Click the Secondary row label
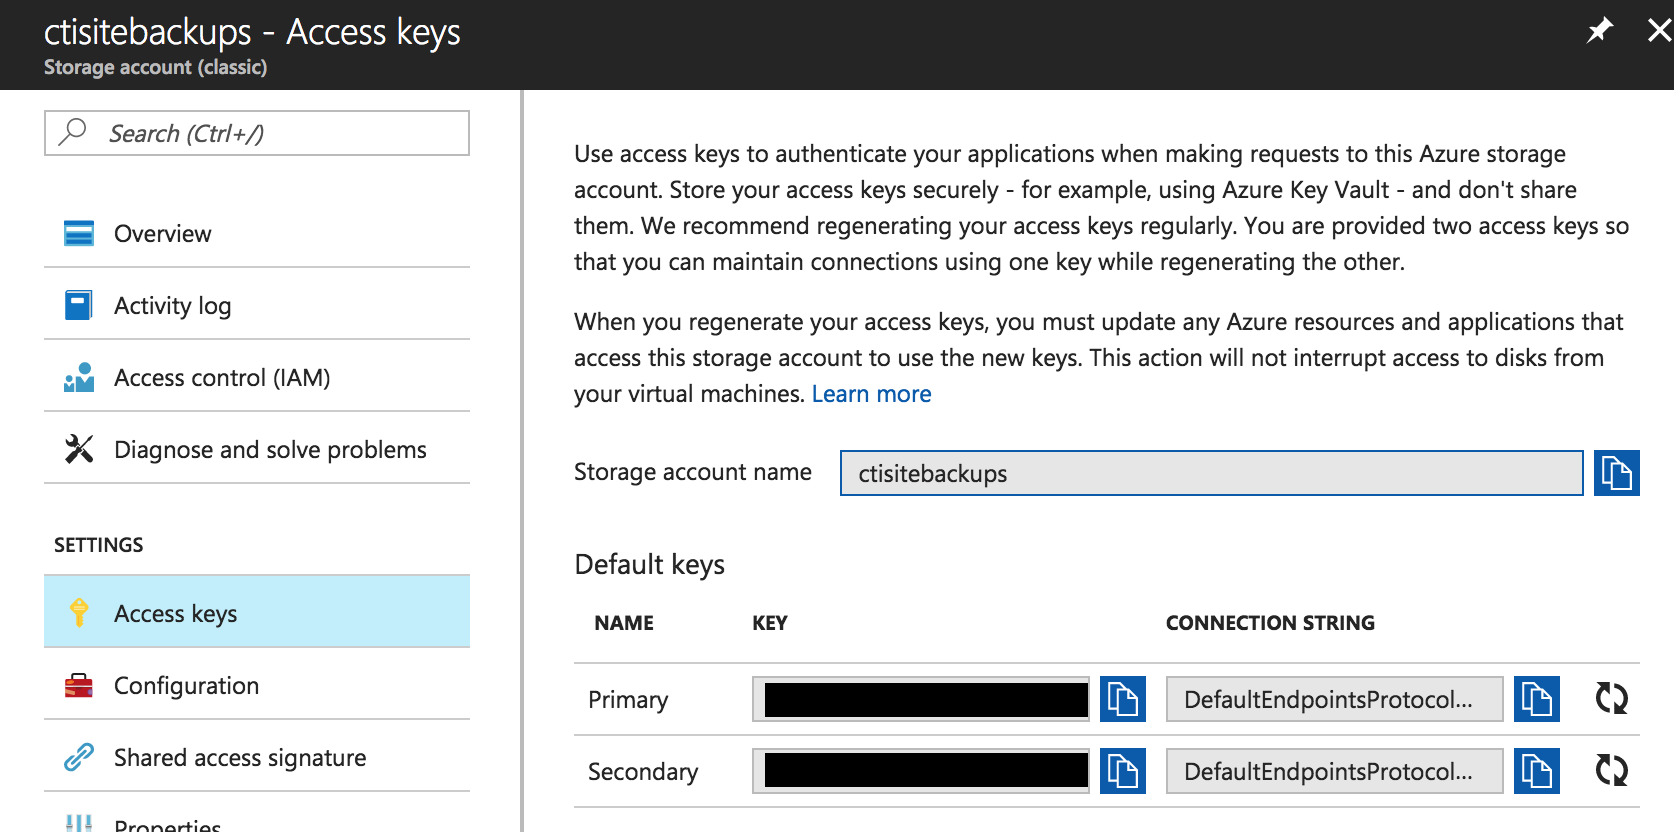 point(643,772)
